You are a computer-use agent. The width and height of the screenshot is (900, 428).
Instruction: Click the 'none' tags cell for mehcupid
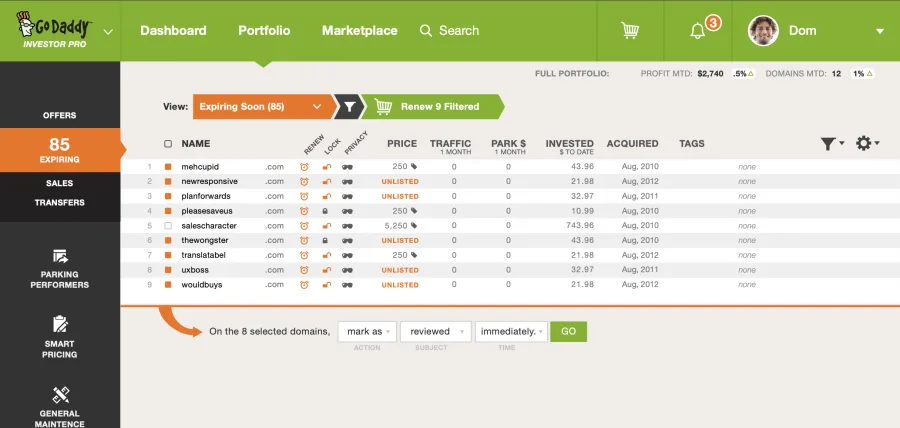click(747, 167)
